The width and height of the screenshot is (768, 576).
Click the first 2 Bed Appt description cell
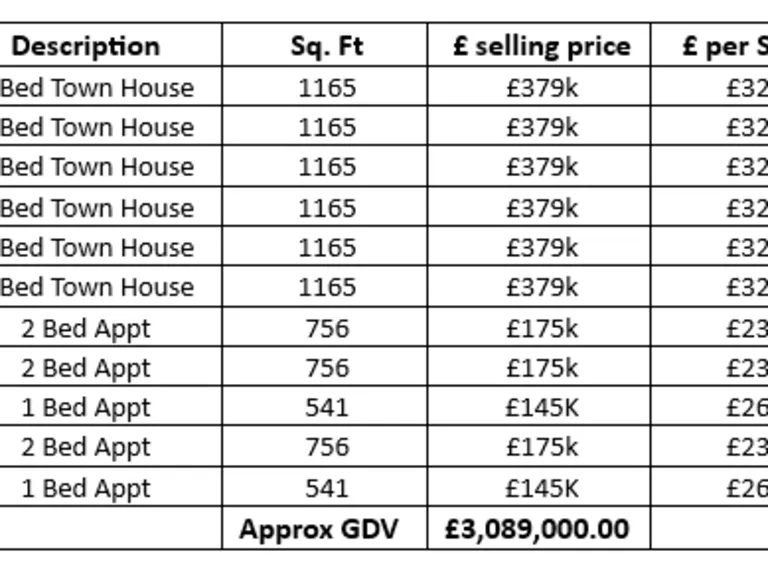click(86, 329)
